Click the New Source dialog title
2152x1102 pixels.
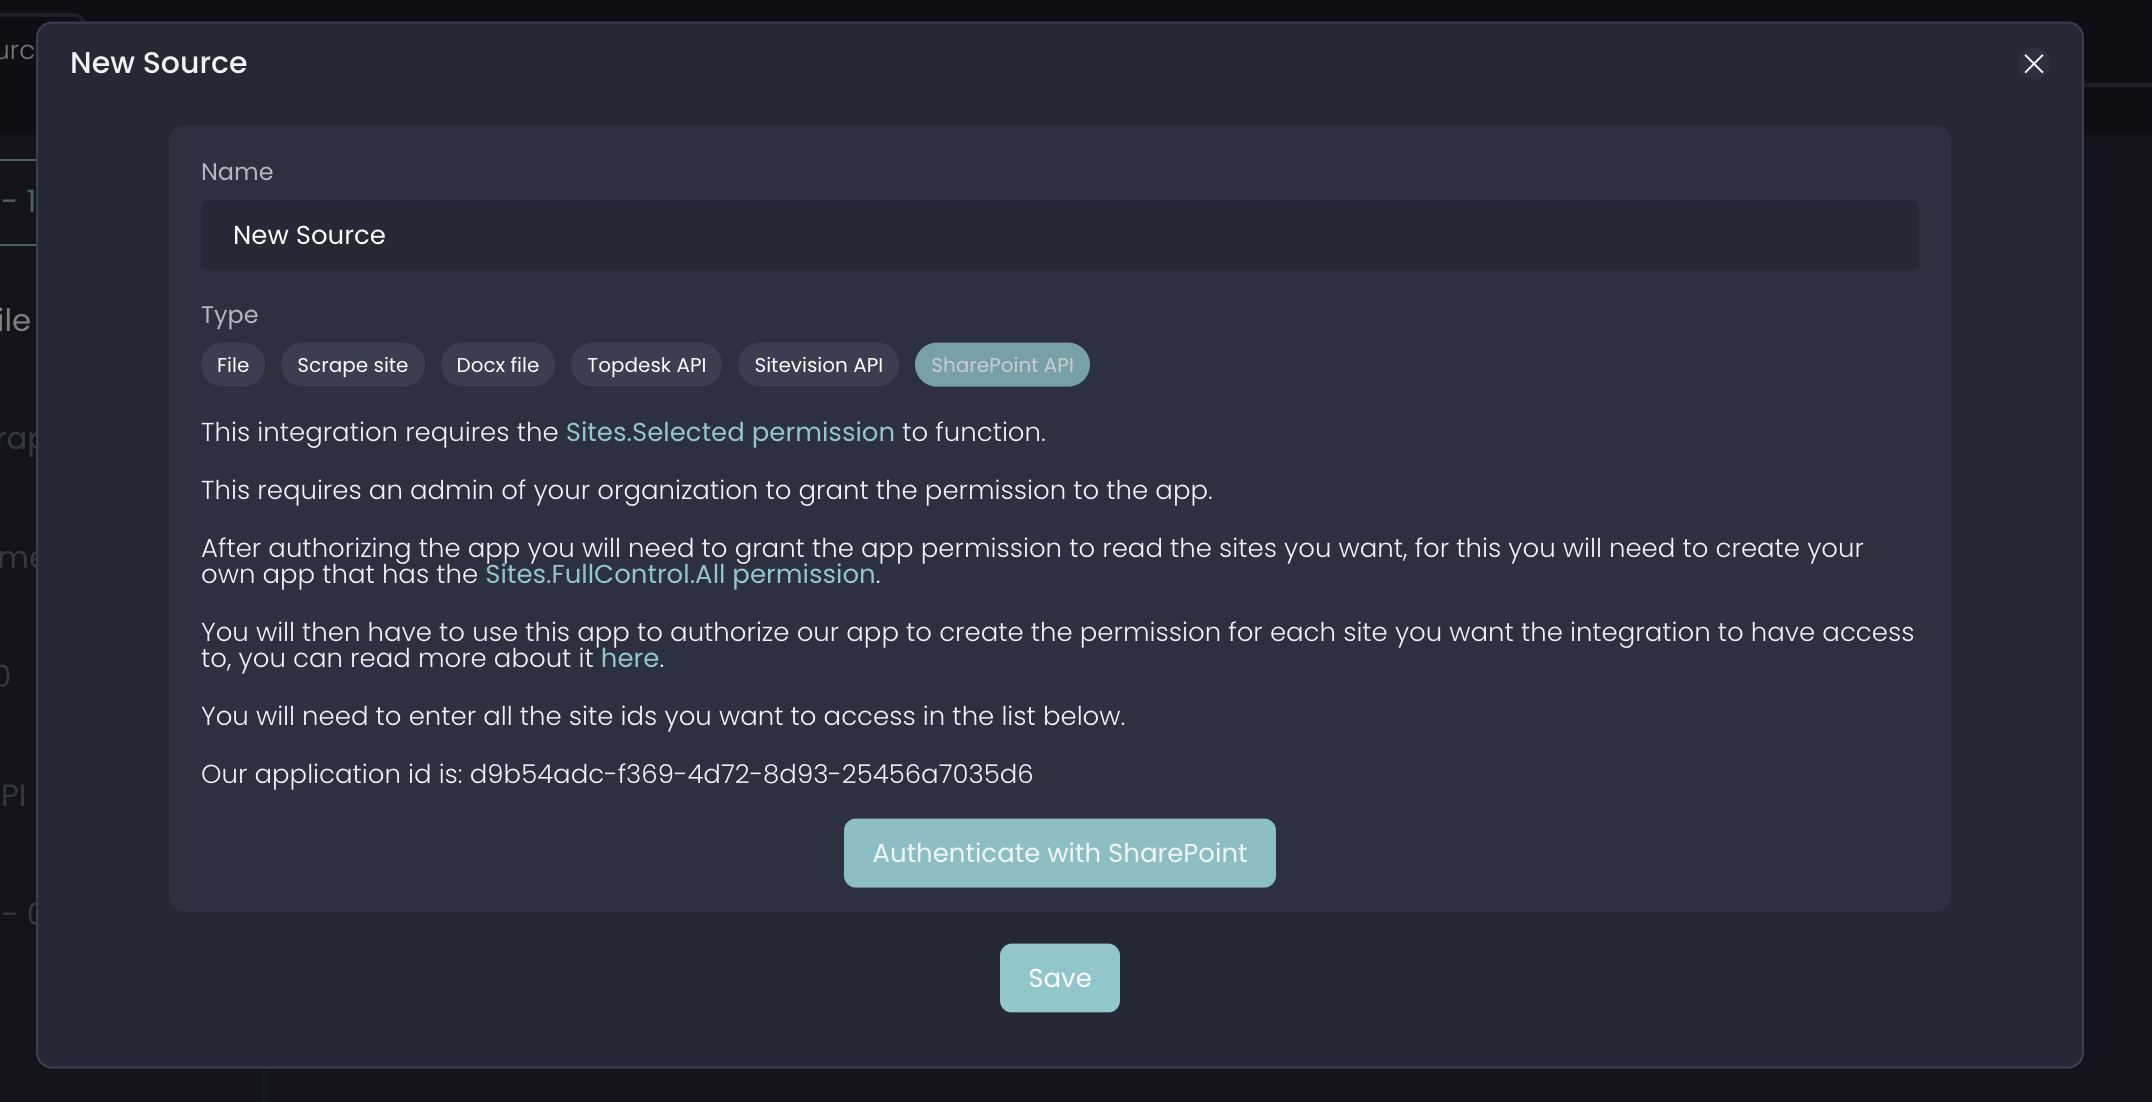point(158,63)
